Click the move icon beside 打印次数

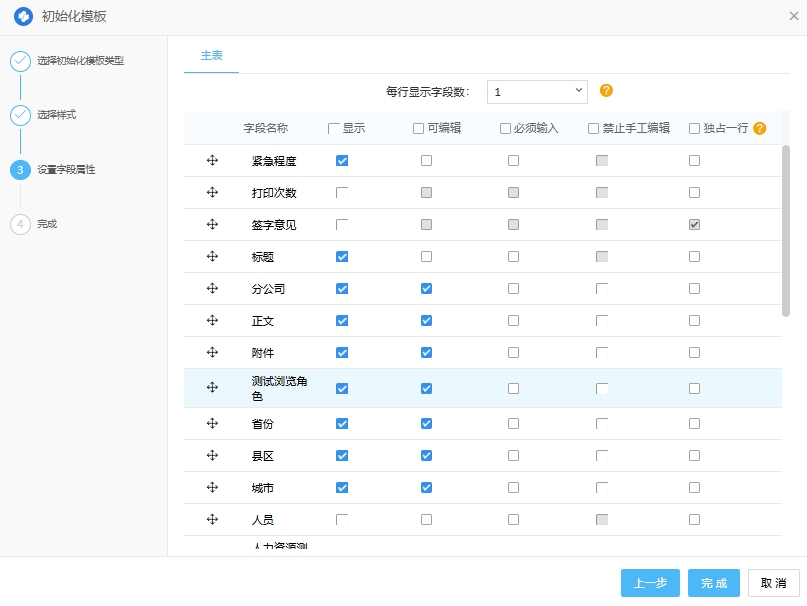pos(212,192)
